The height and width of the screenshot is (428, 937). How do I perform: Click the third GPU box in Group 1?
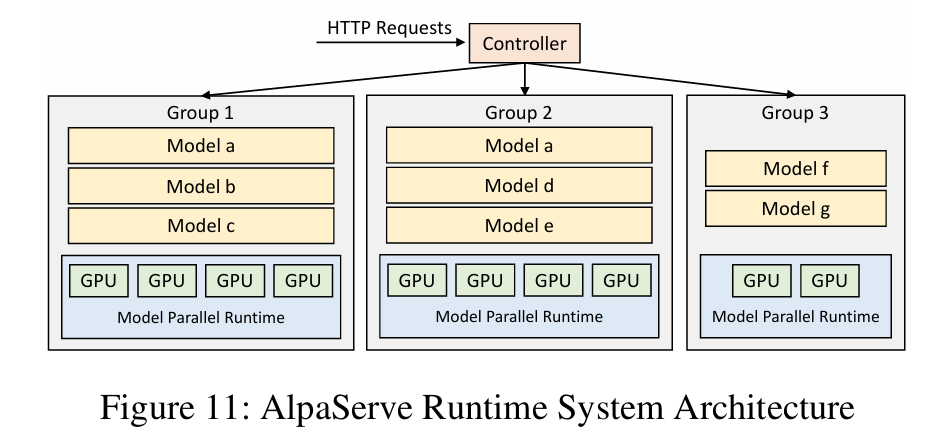click(235, 280)
